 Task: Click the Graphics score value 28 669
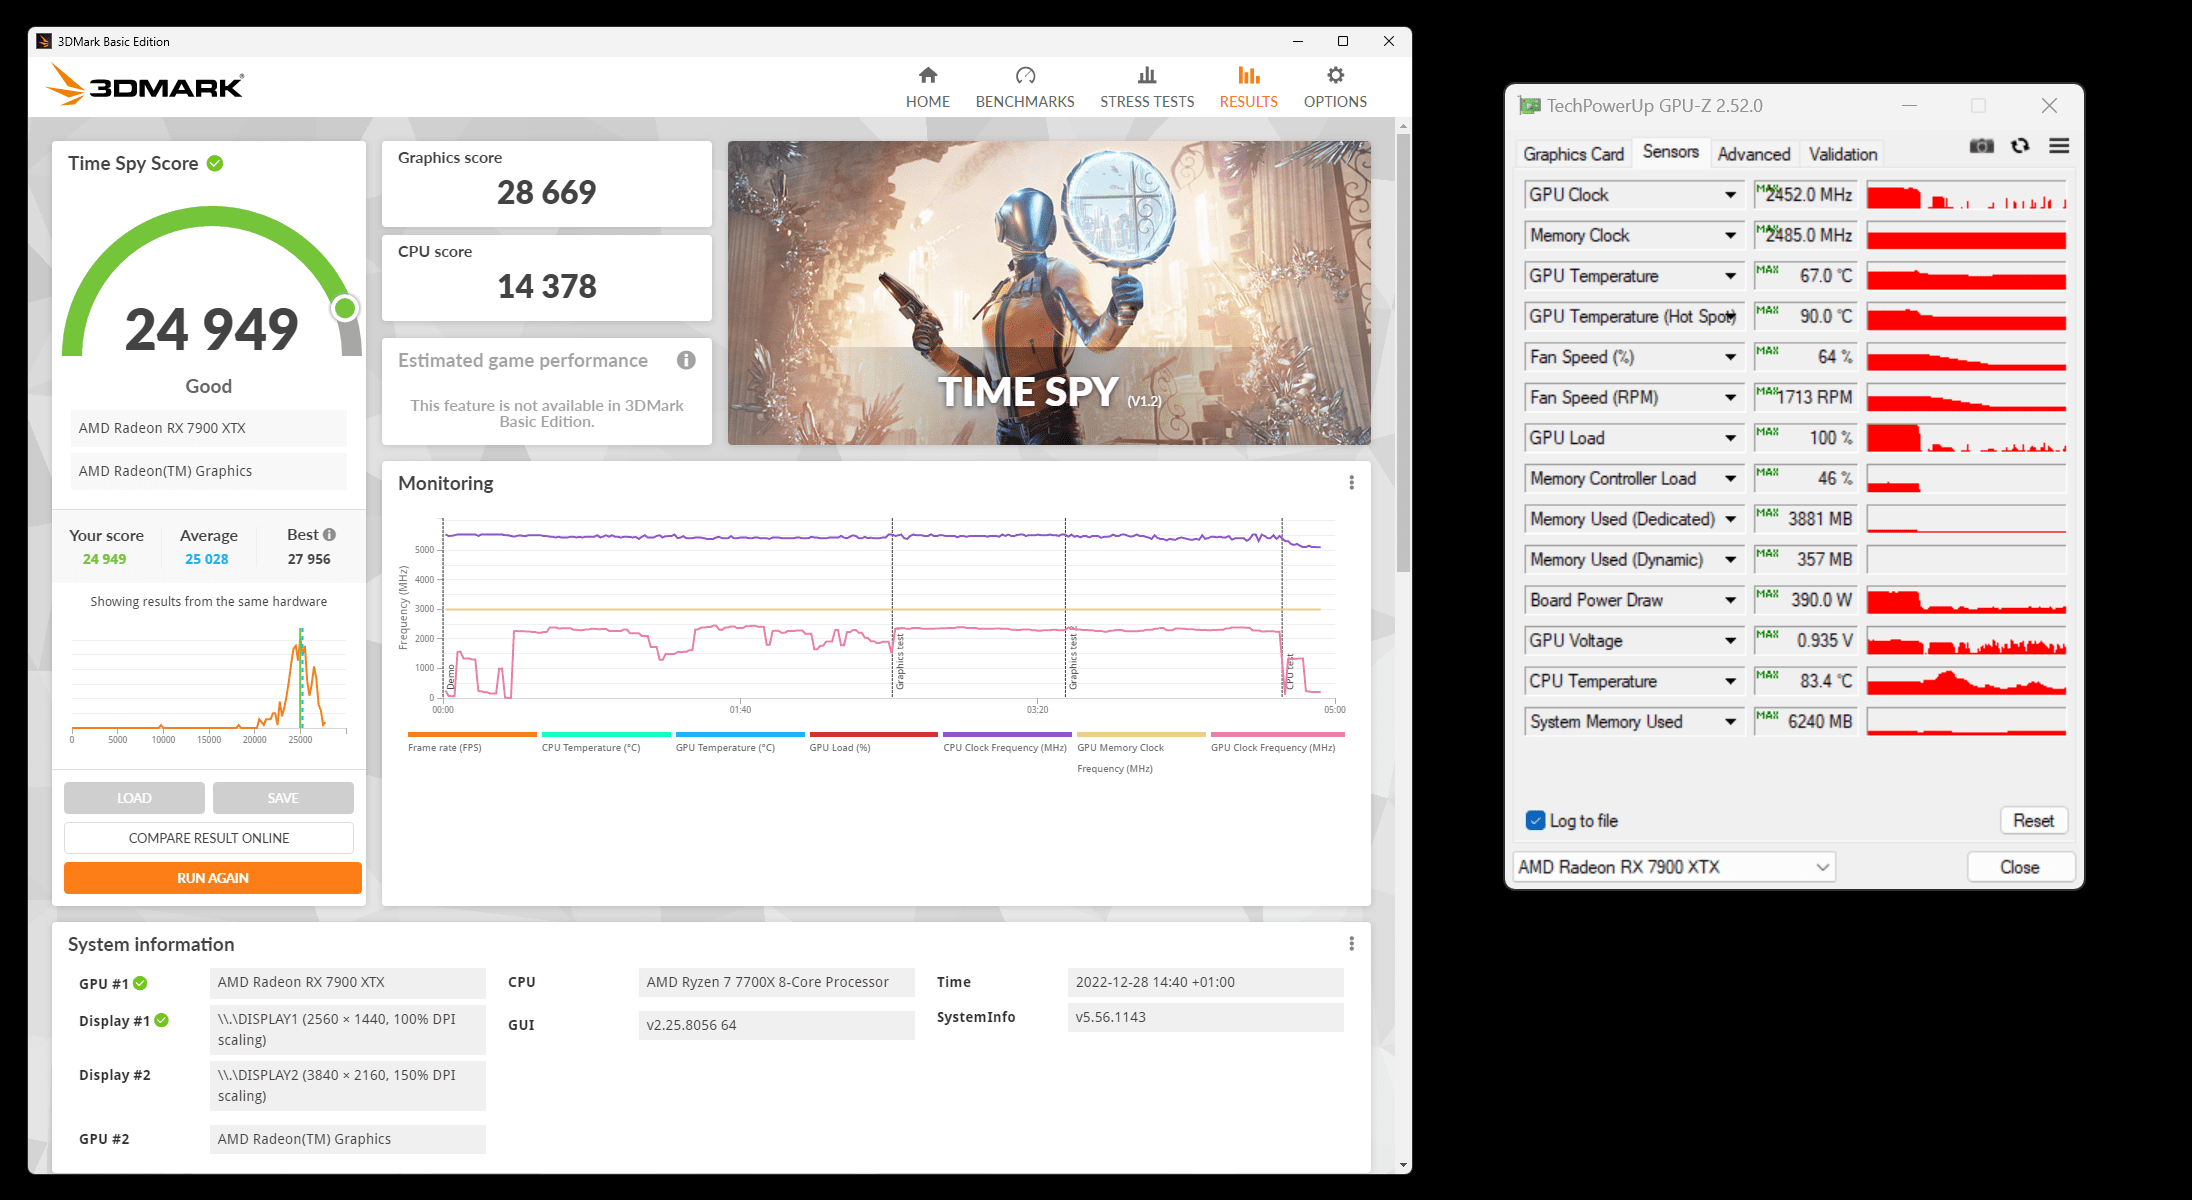[x=547, y=192]
